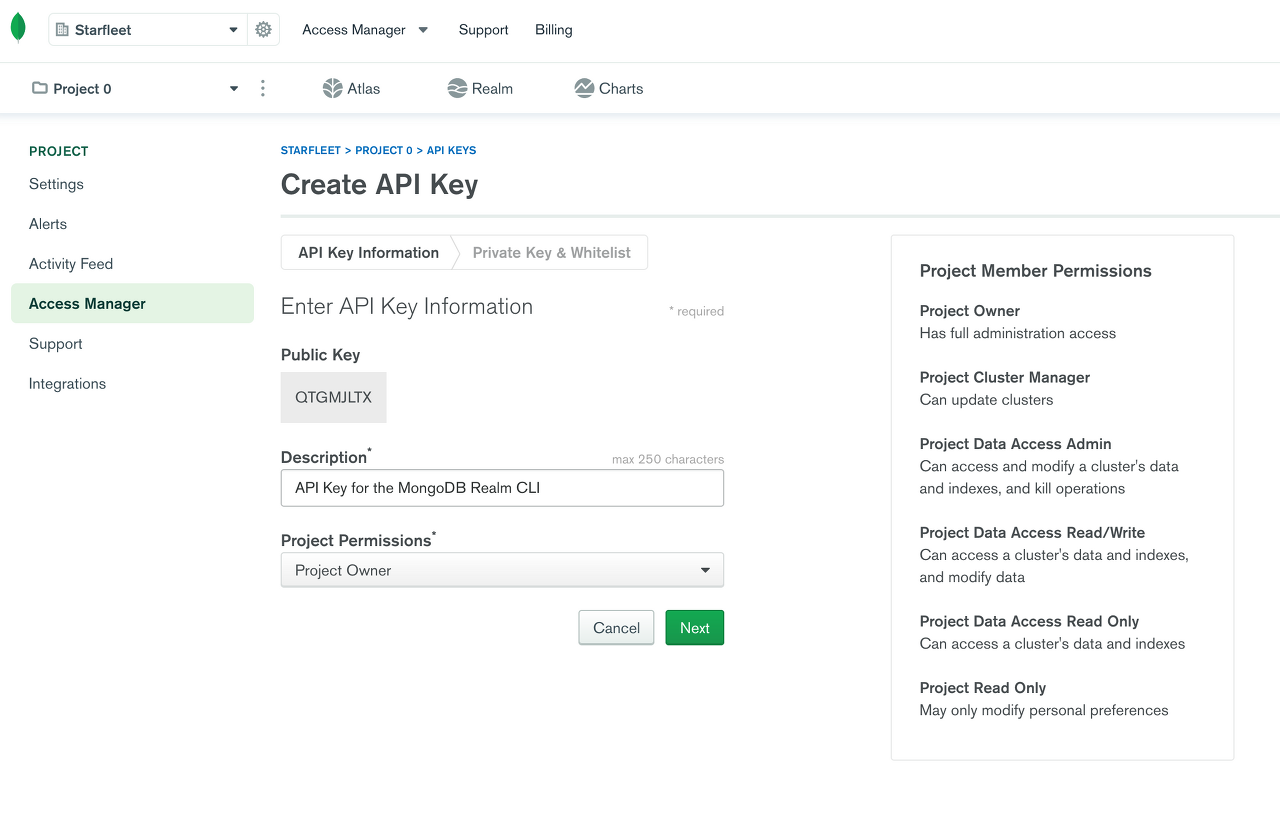Open the Project Permissions dropdown

pos(502,570)
